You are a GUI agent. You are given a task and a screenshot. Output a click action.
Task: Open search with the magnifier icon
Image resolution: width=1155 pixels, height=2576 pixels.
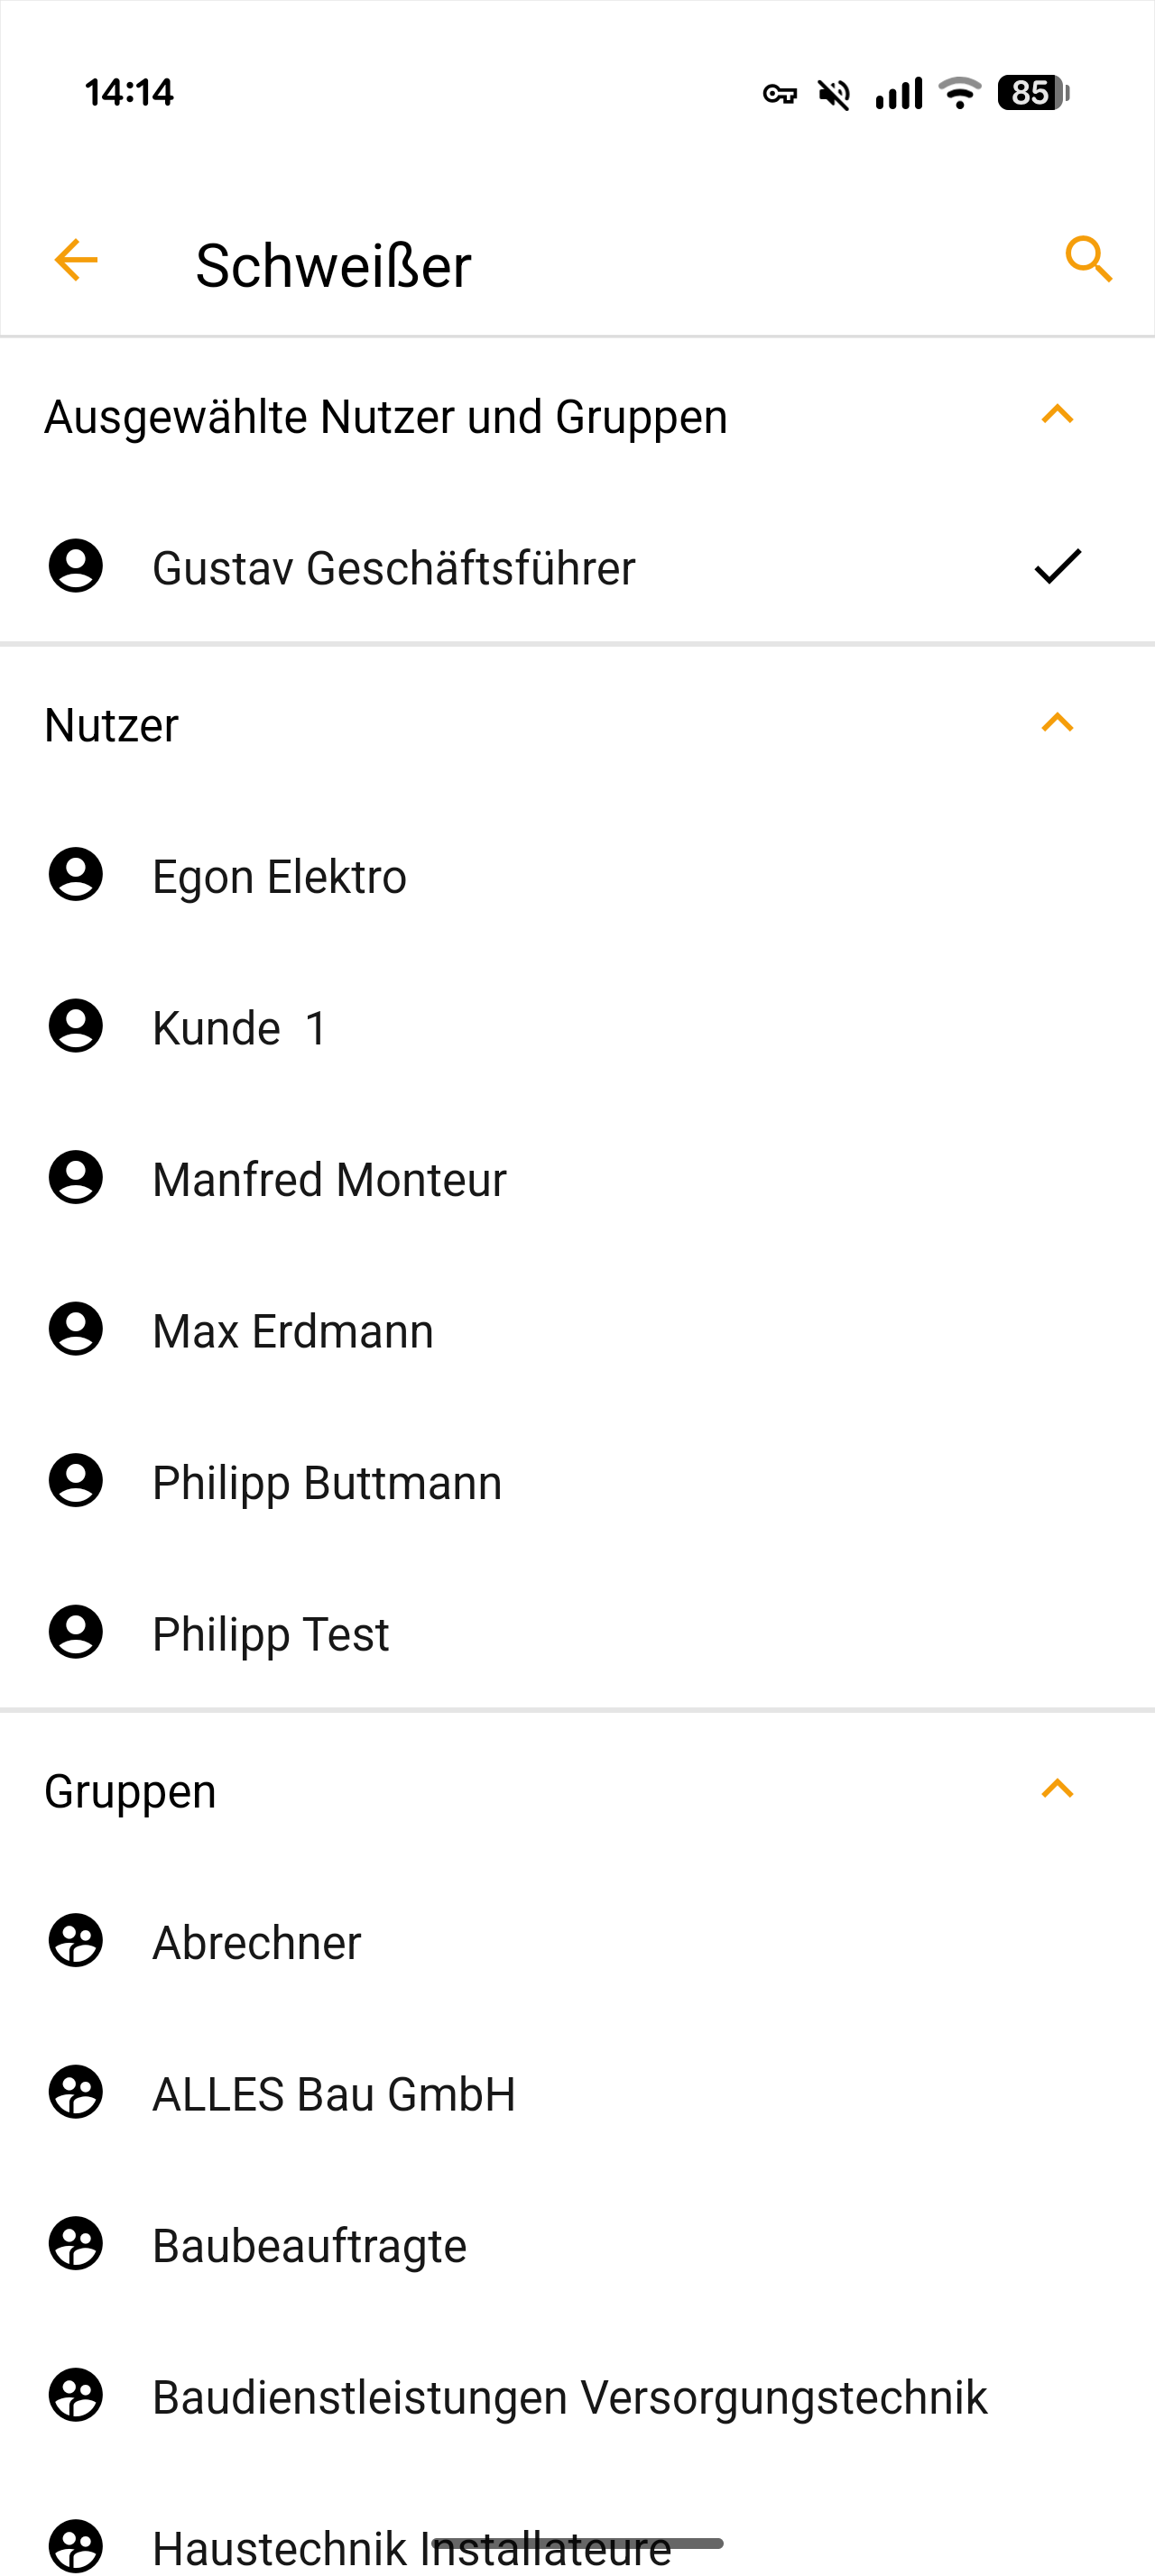[x=1088, y=261]
